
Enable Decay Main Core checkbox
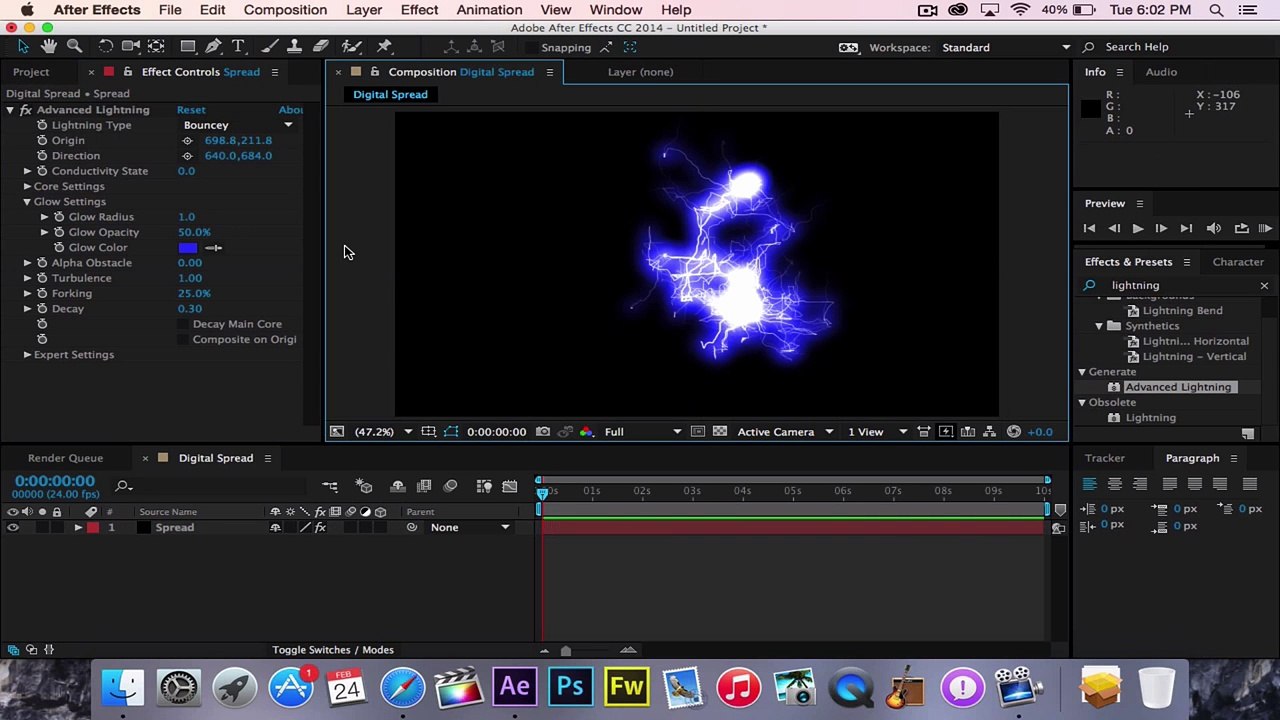(183, 324)
